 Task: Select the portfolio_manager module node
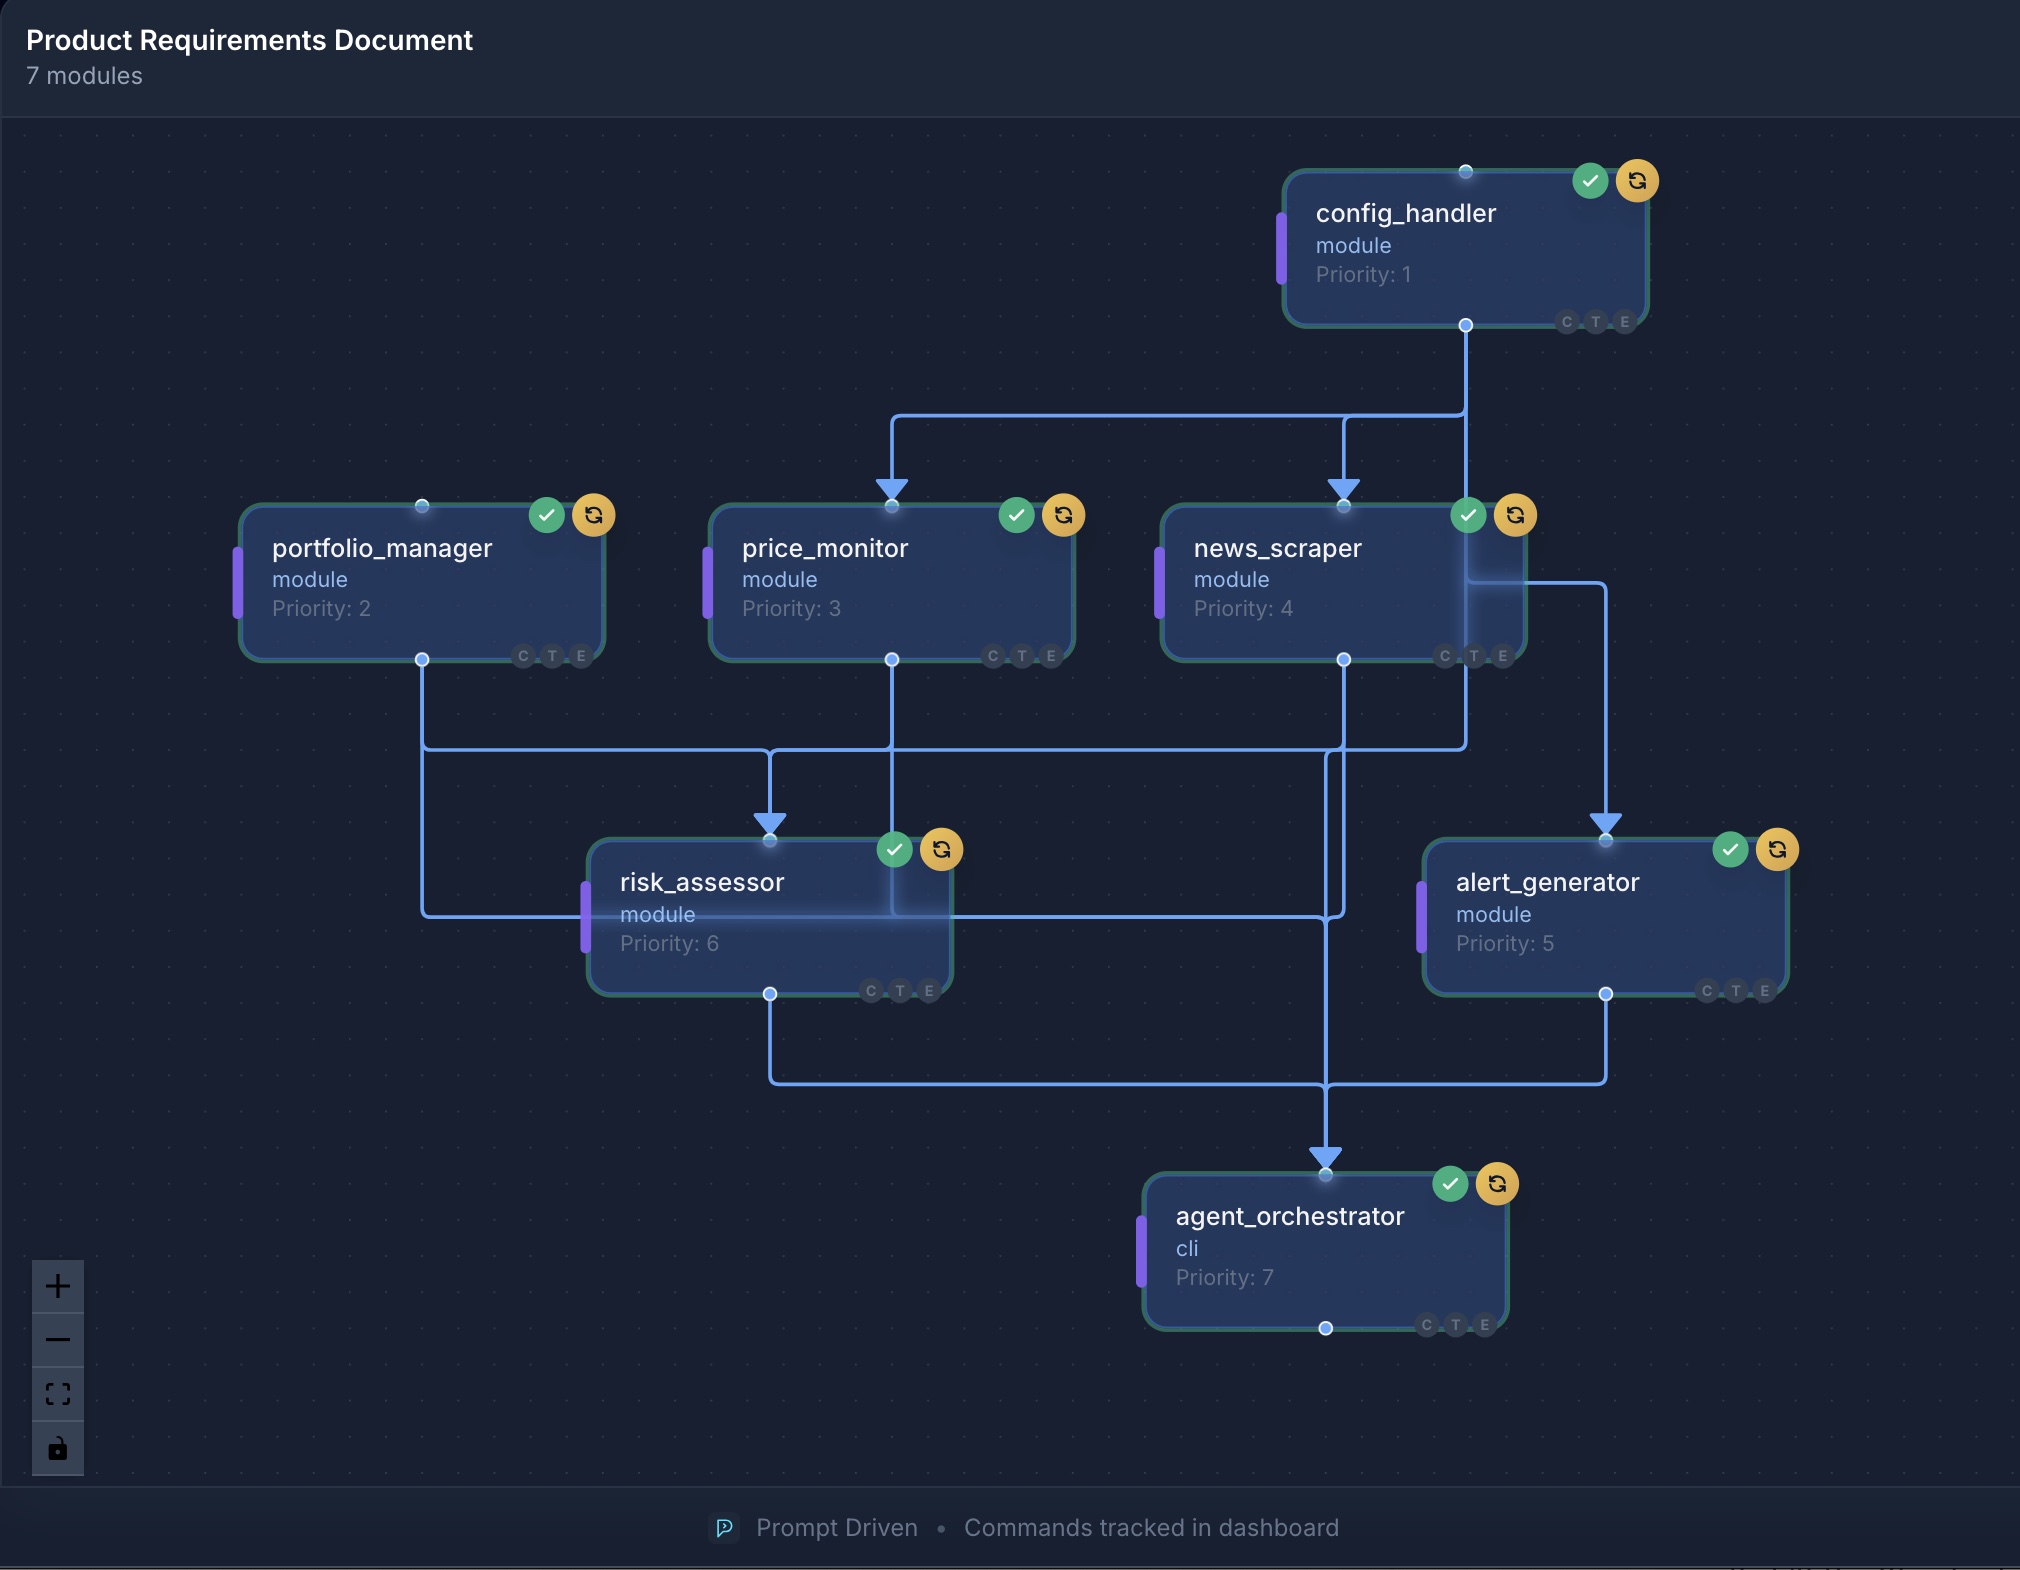click(400, 582)
